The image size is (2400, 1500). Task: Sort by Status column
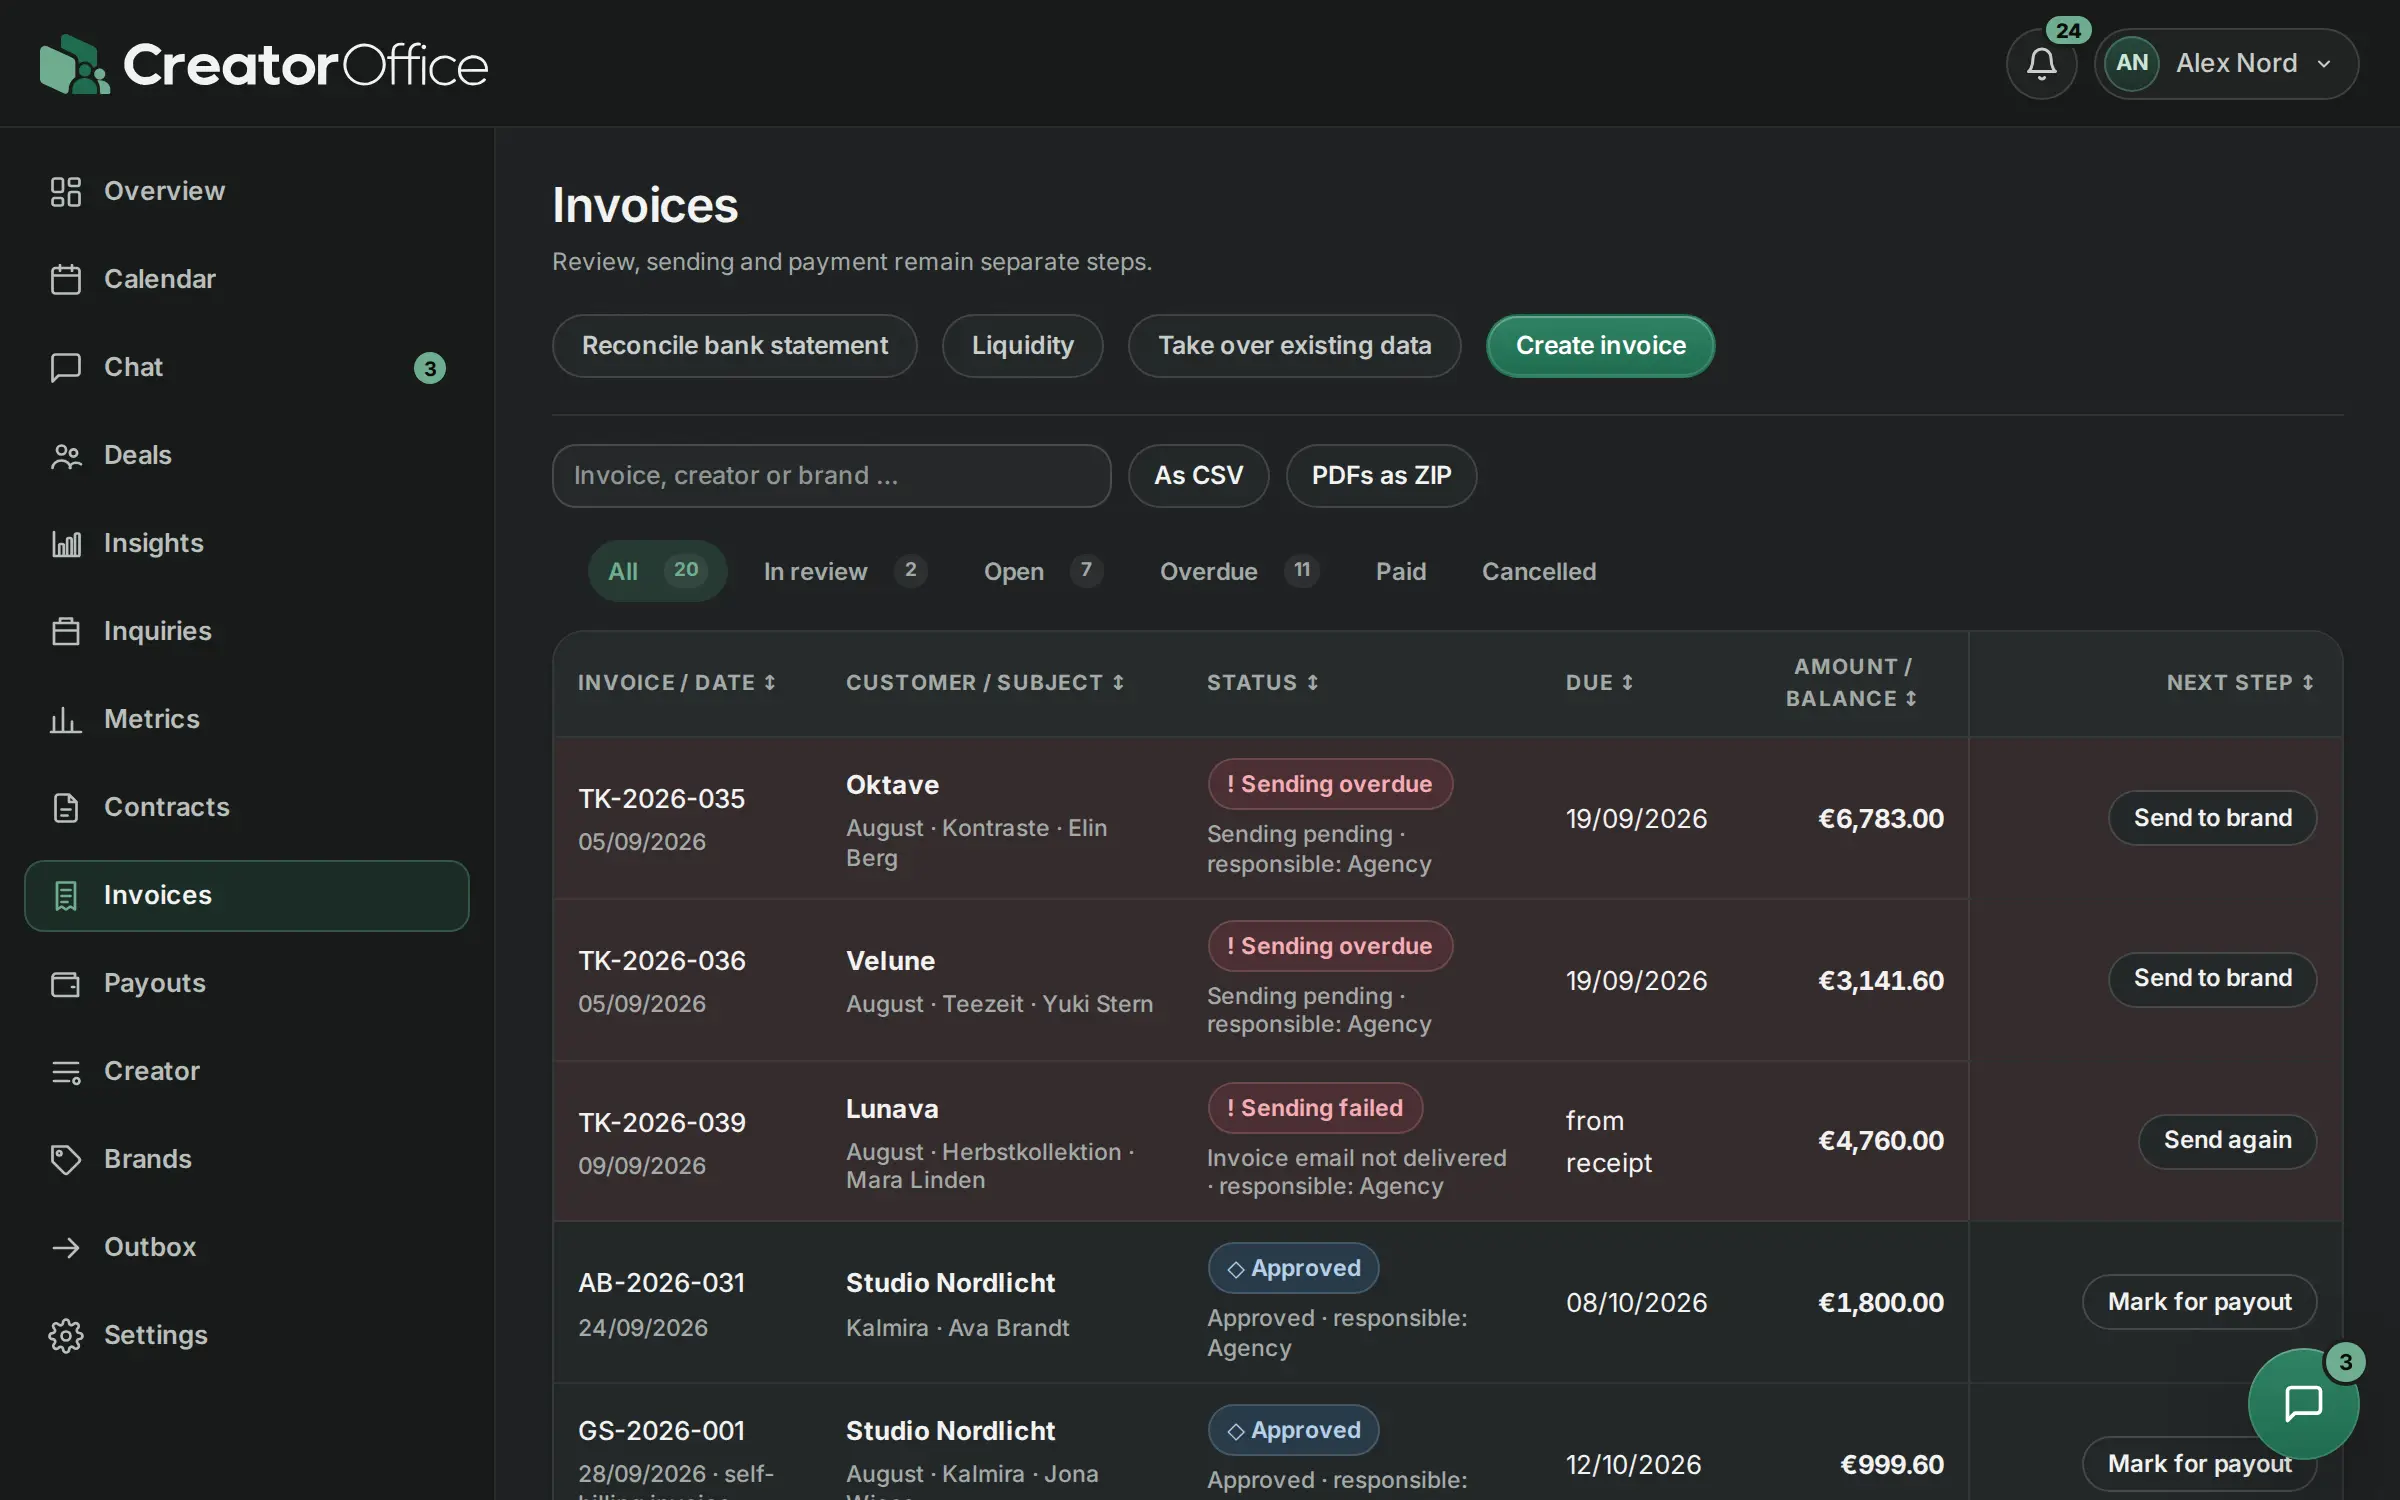click(1262, 683)
